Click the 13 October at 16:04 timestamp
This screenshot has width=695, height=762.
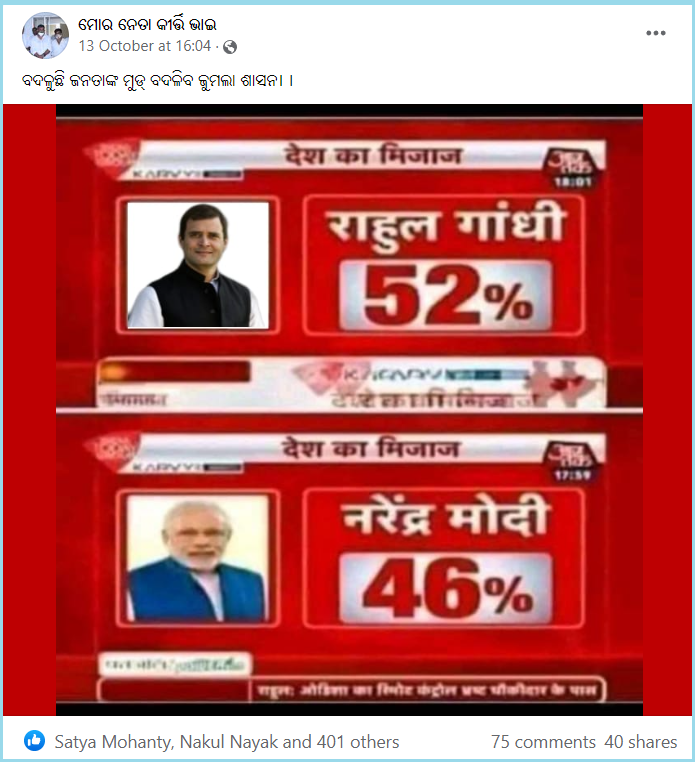[145, 46]
